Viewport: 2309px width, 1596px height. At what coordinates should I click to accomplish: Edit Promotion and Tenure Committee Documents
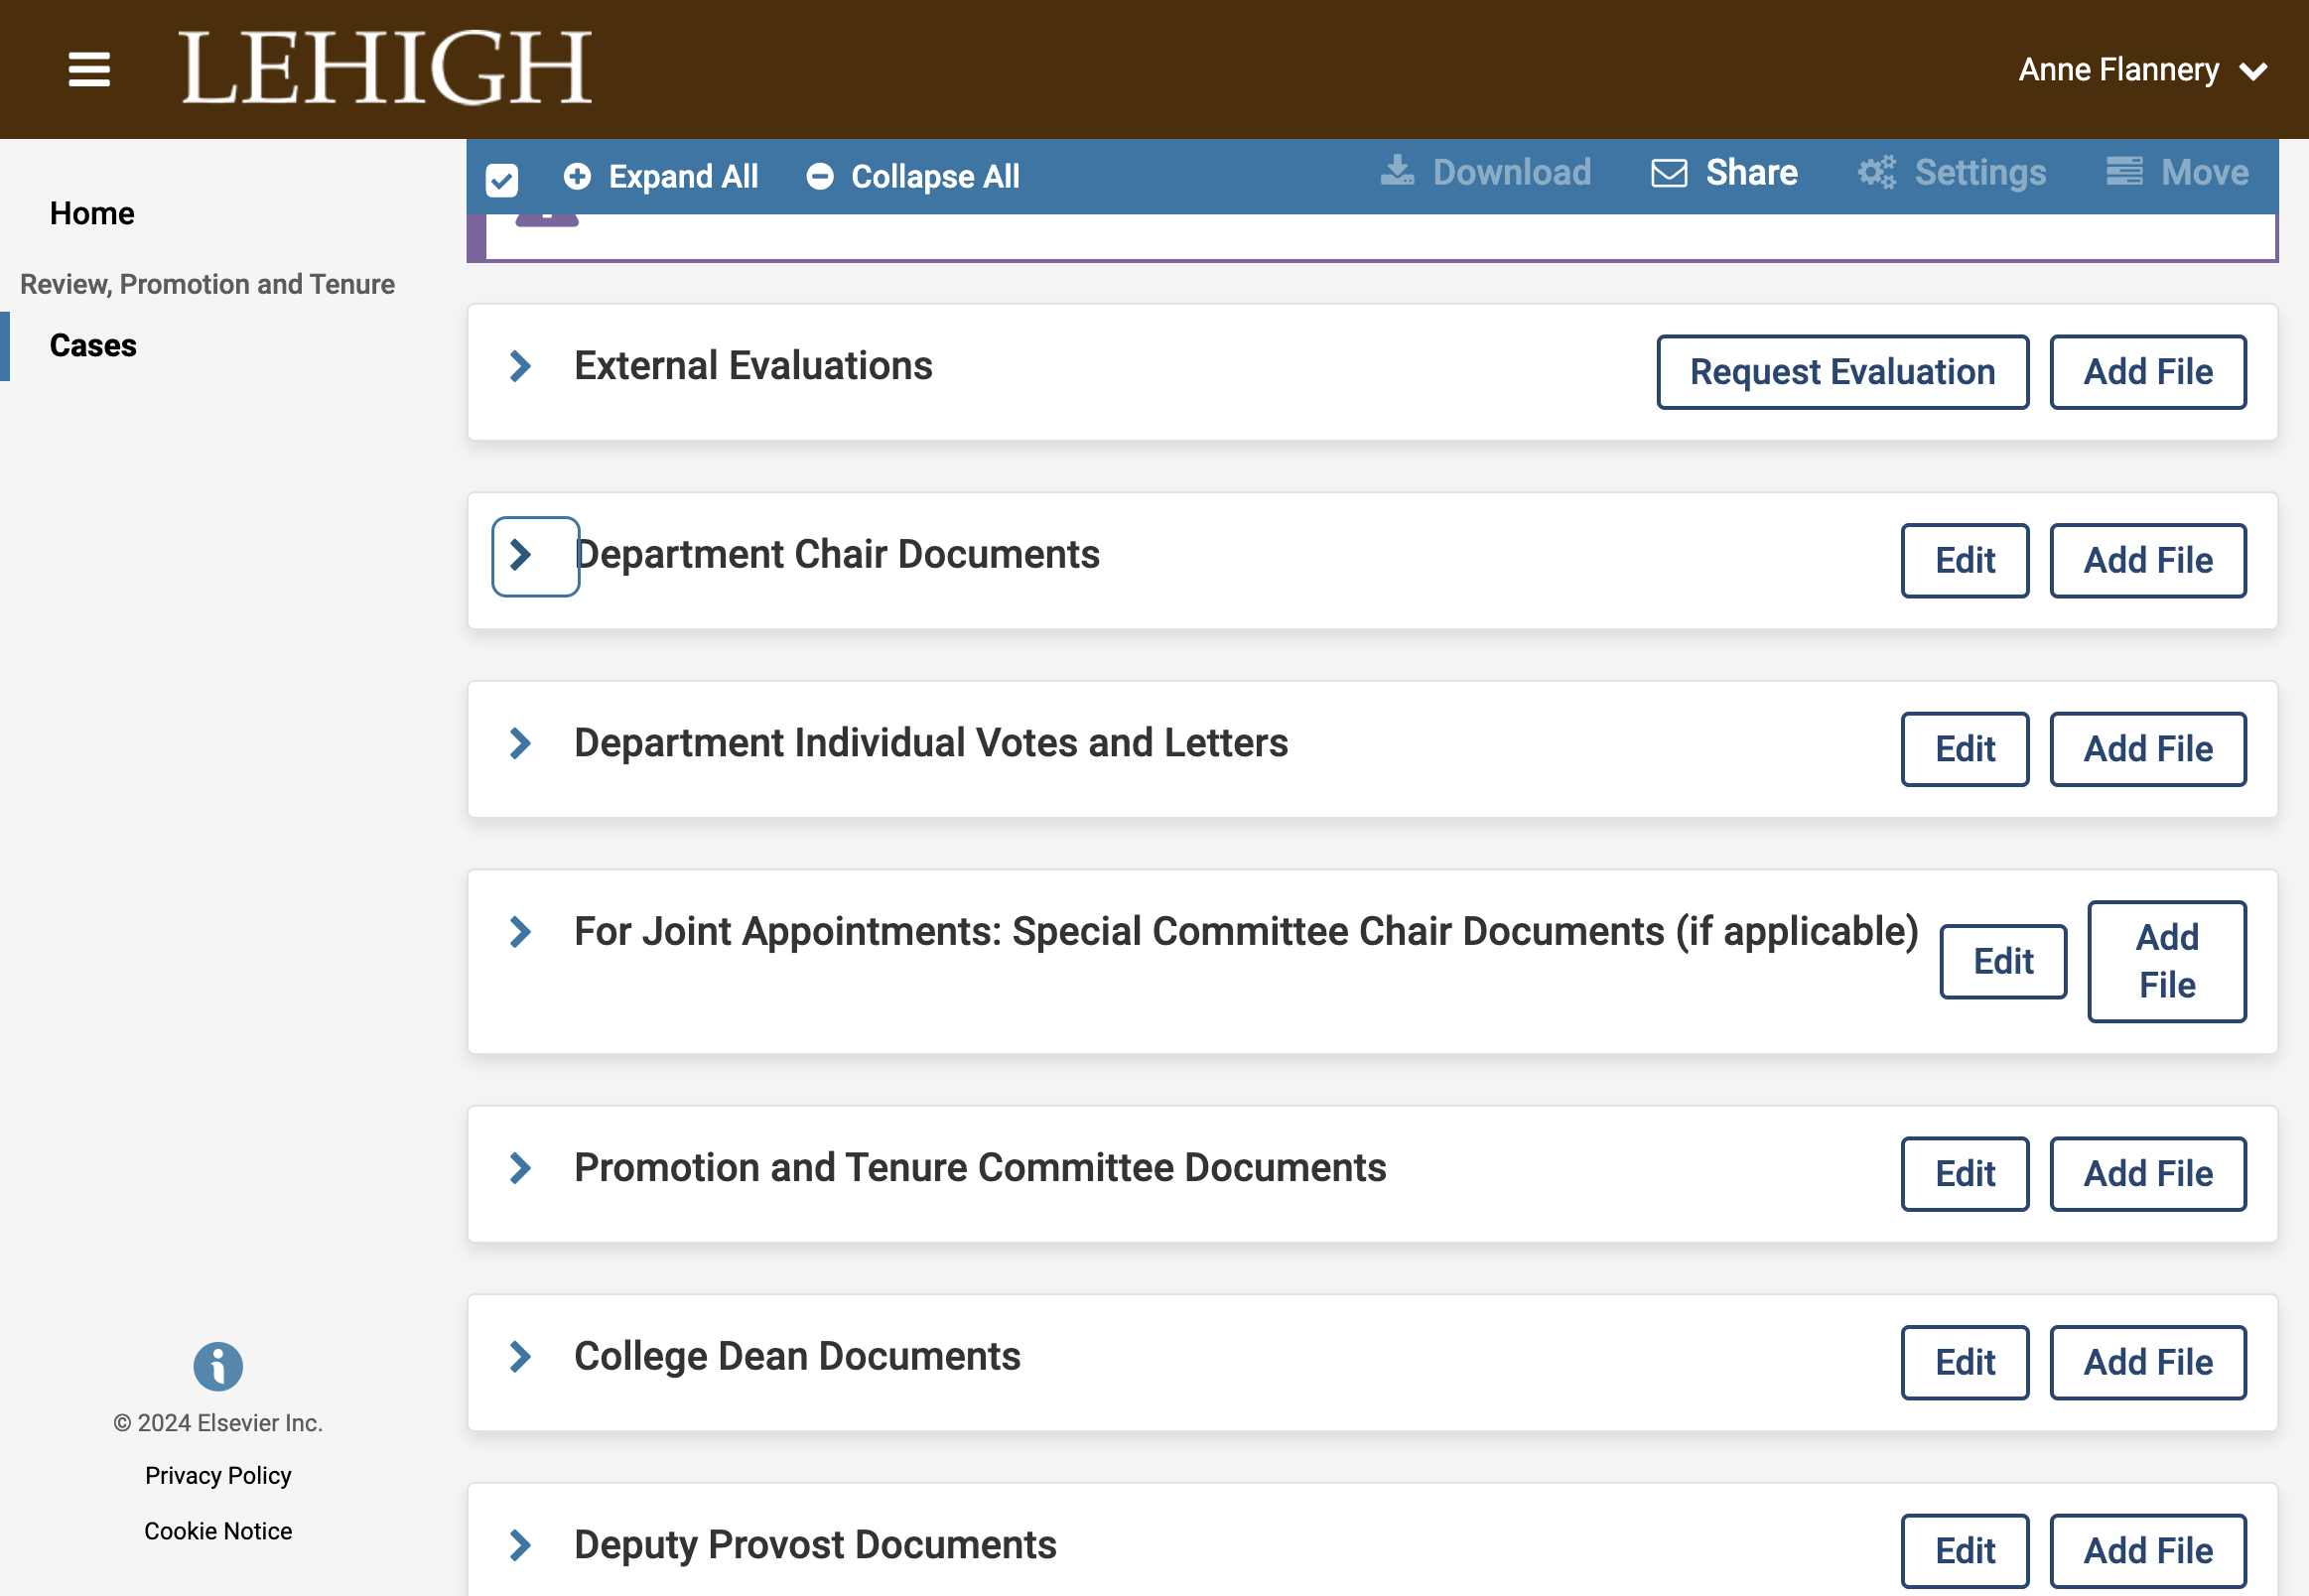pyautogui.click(x=1965, y=1174)
